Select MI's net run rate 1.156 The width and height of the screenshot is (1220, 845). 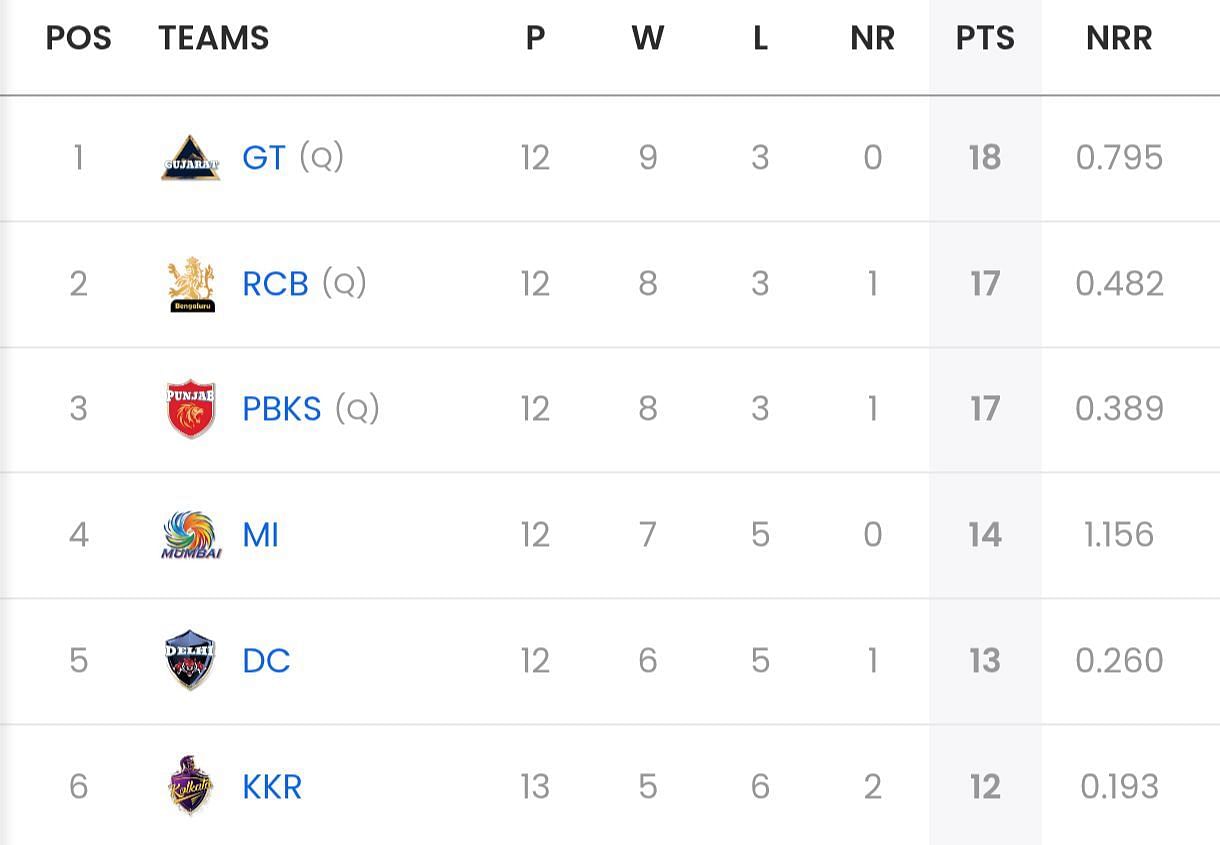point(1119,535)
